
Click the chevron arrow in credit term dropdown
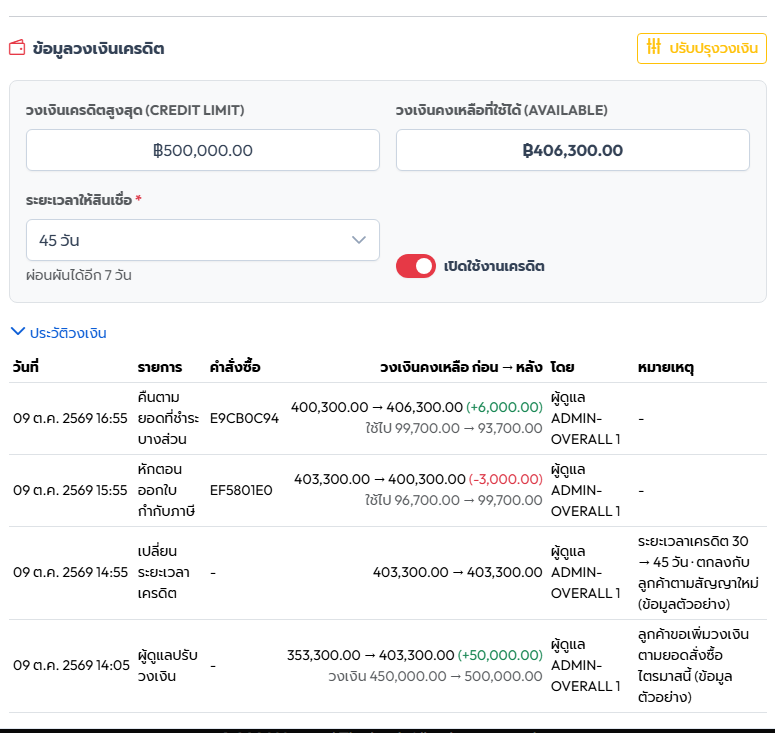pyautogui.click(x=359, y=240)
